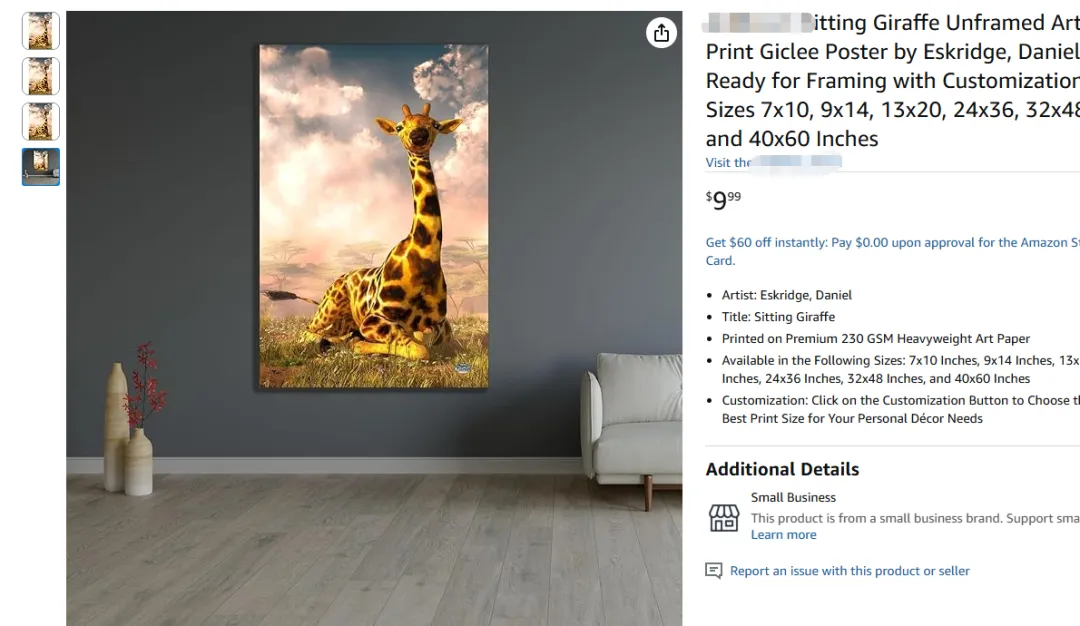The width and height of the screenshot is (1080, 626).
Task: Click the 'Small Business' label
Action: (x=793, y=497)
